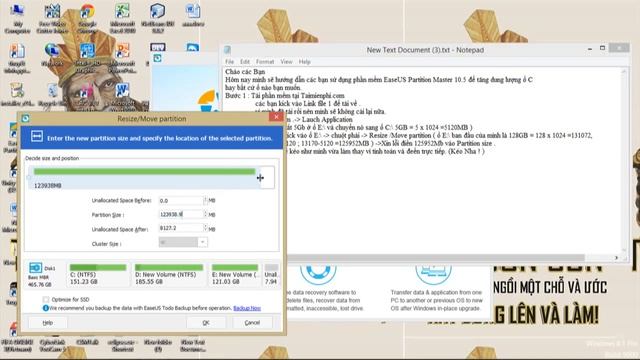Open Microsoft Word desktop shortcut
Viewport: 640px width, 360px height.
(122, 96)
